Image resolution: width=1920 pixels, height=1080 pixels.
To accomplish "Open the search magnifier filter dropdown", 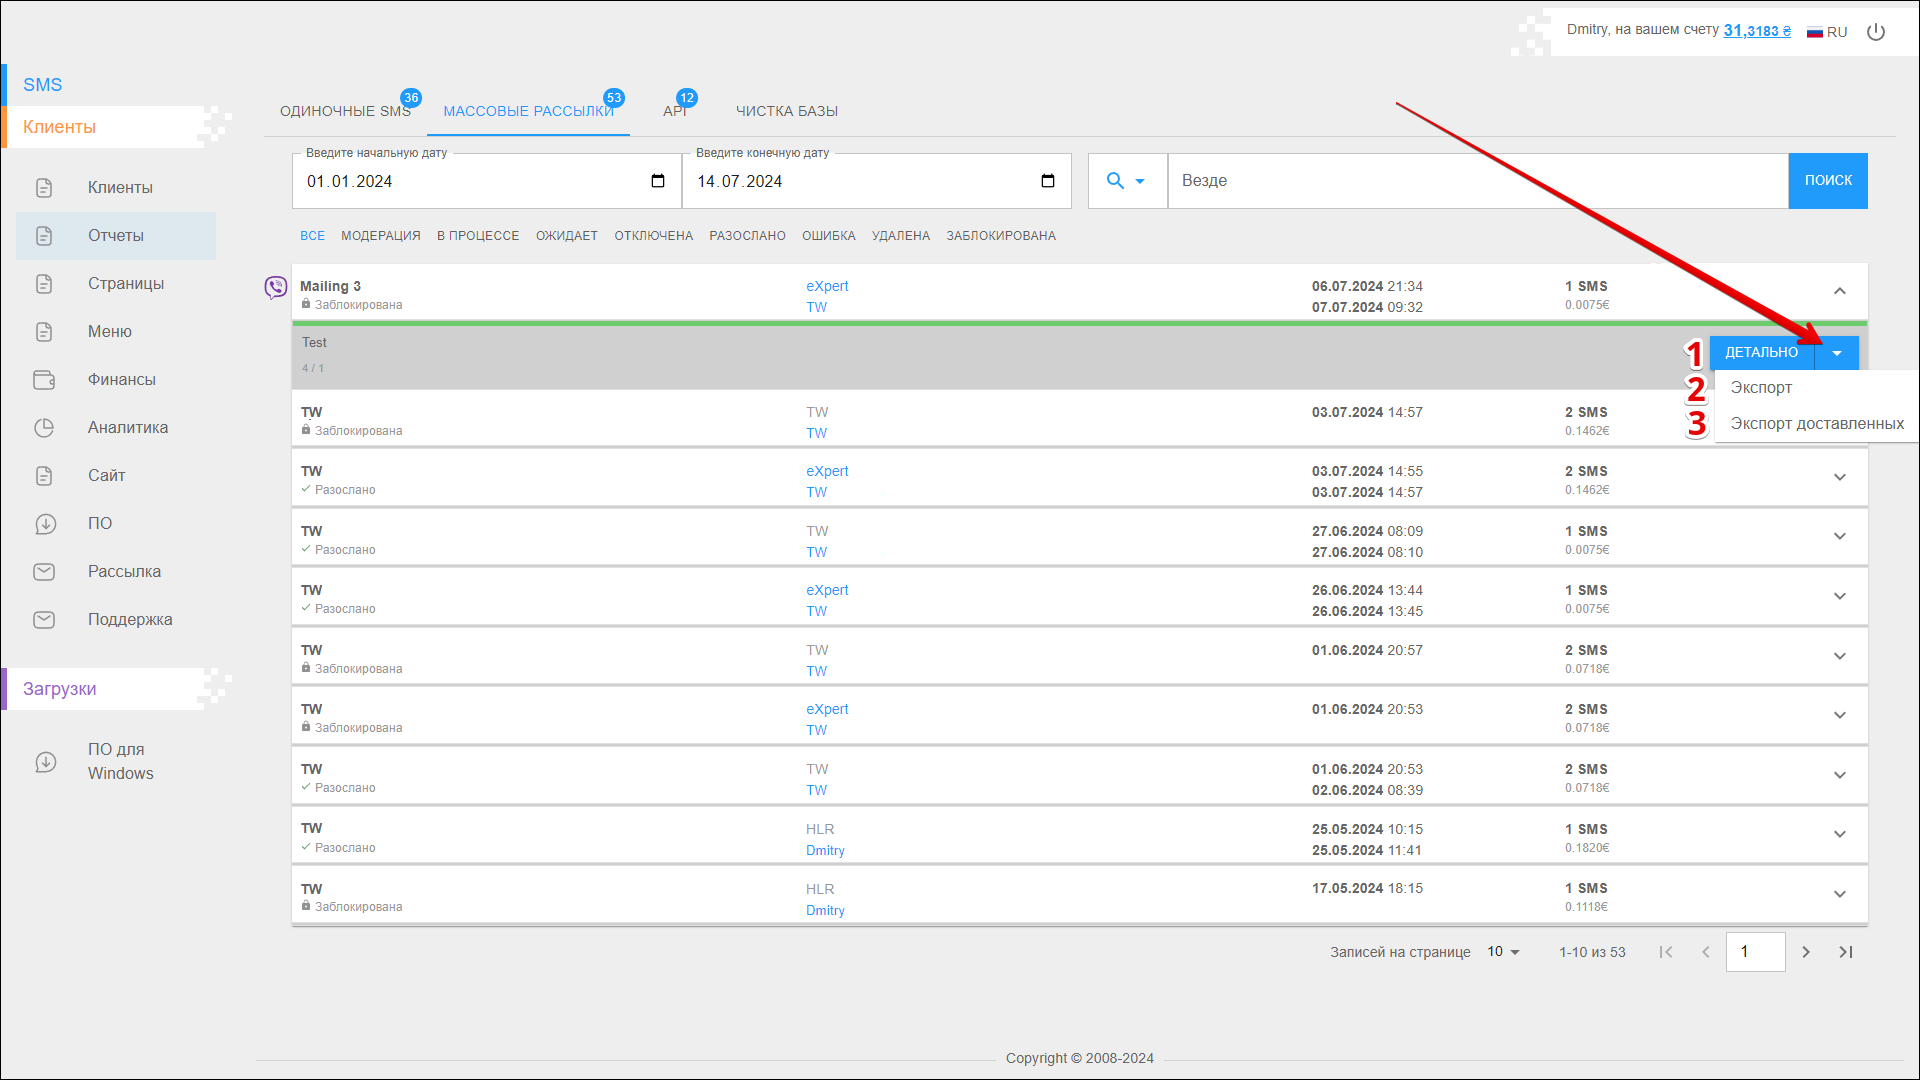I will coord(1126,181).
